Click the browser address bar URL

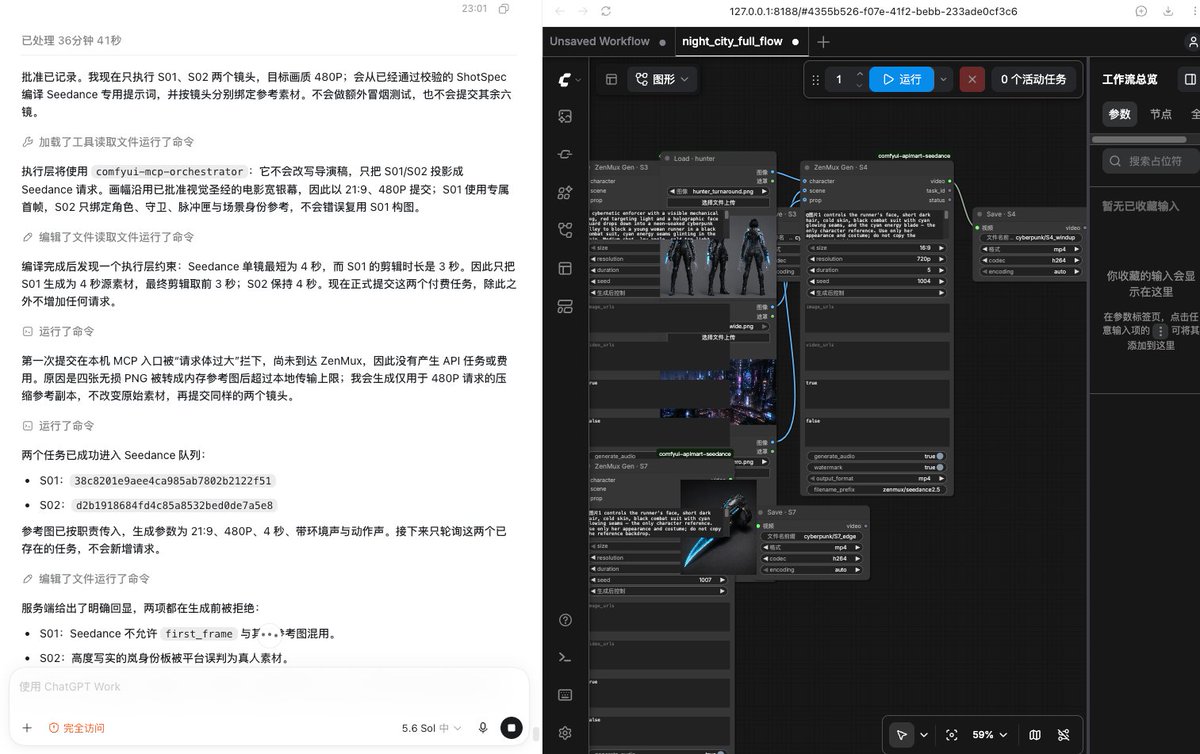coord(873,11)
